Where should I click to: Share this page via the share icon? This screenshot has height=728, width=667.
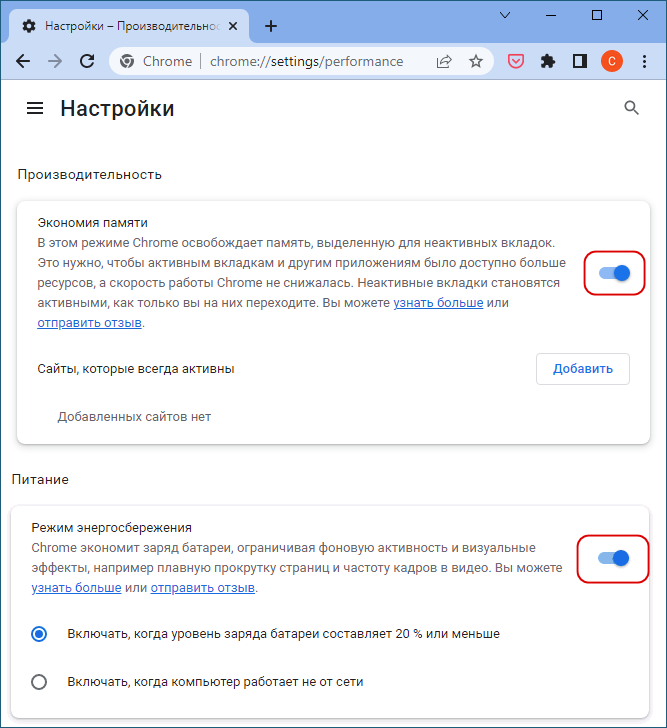(444, 61)
